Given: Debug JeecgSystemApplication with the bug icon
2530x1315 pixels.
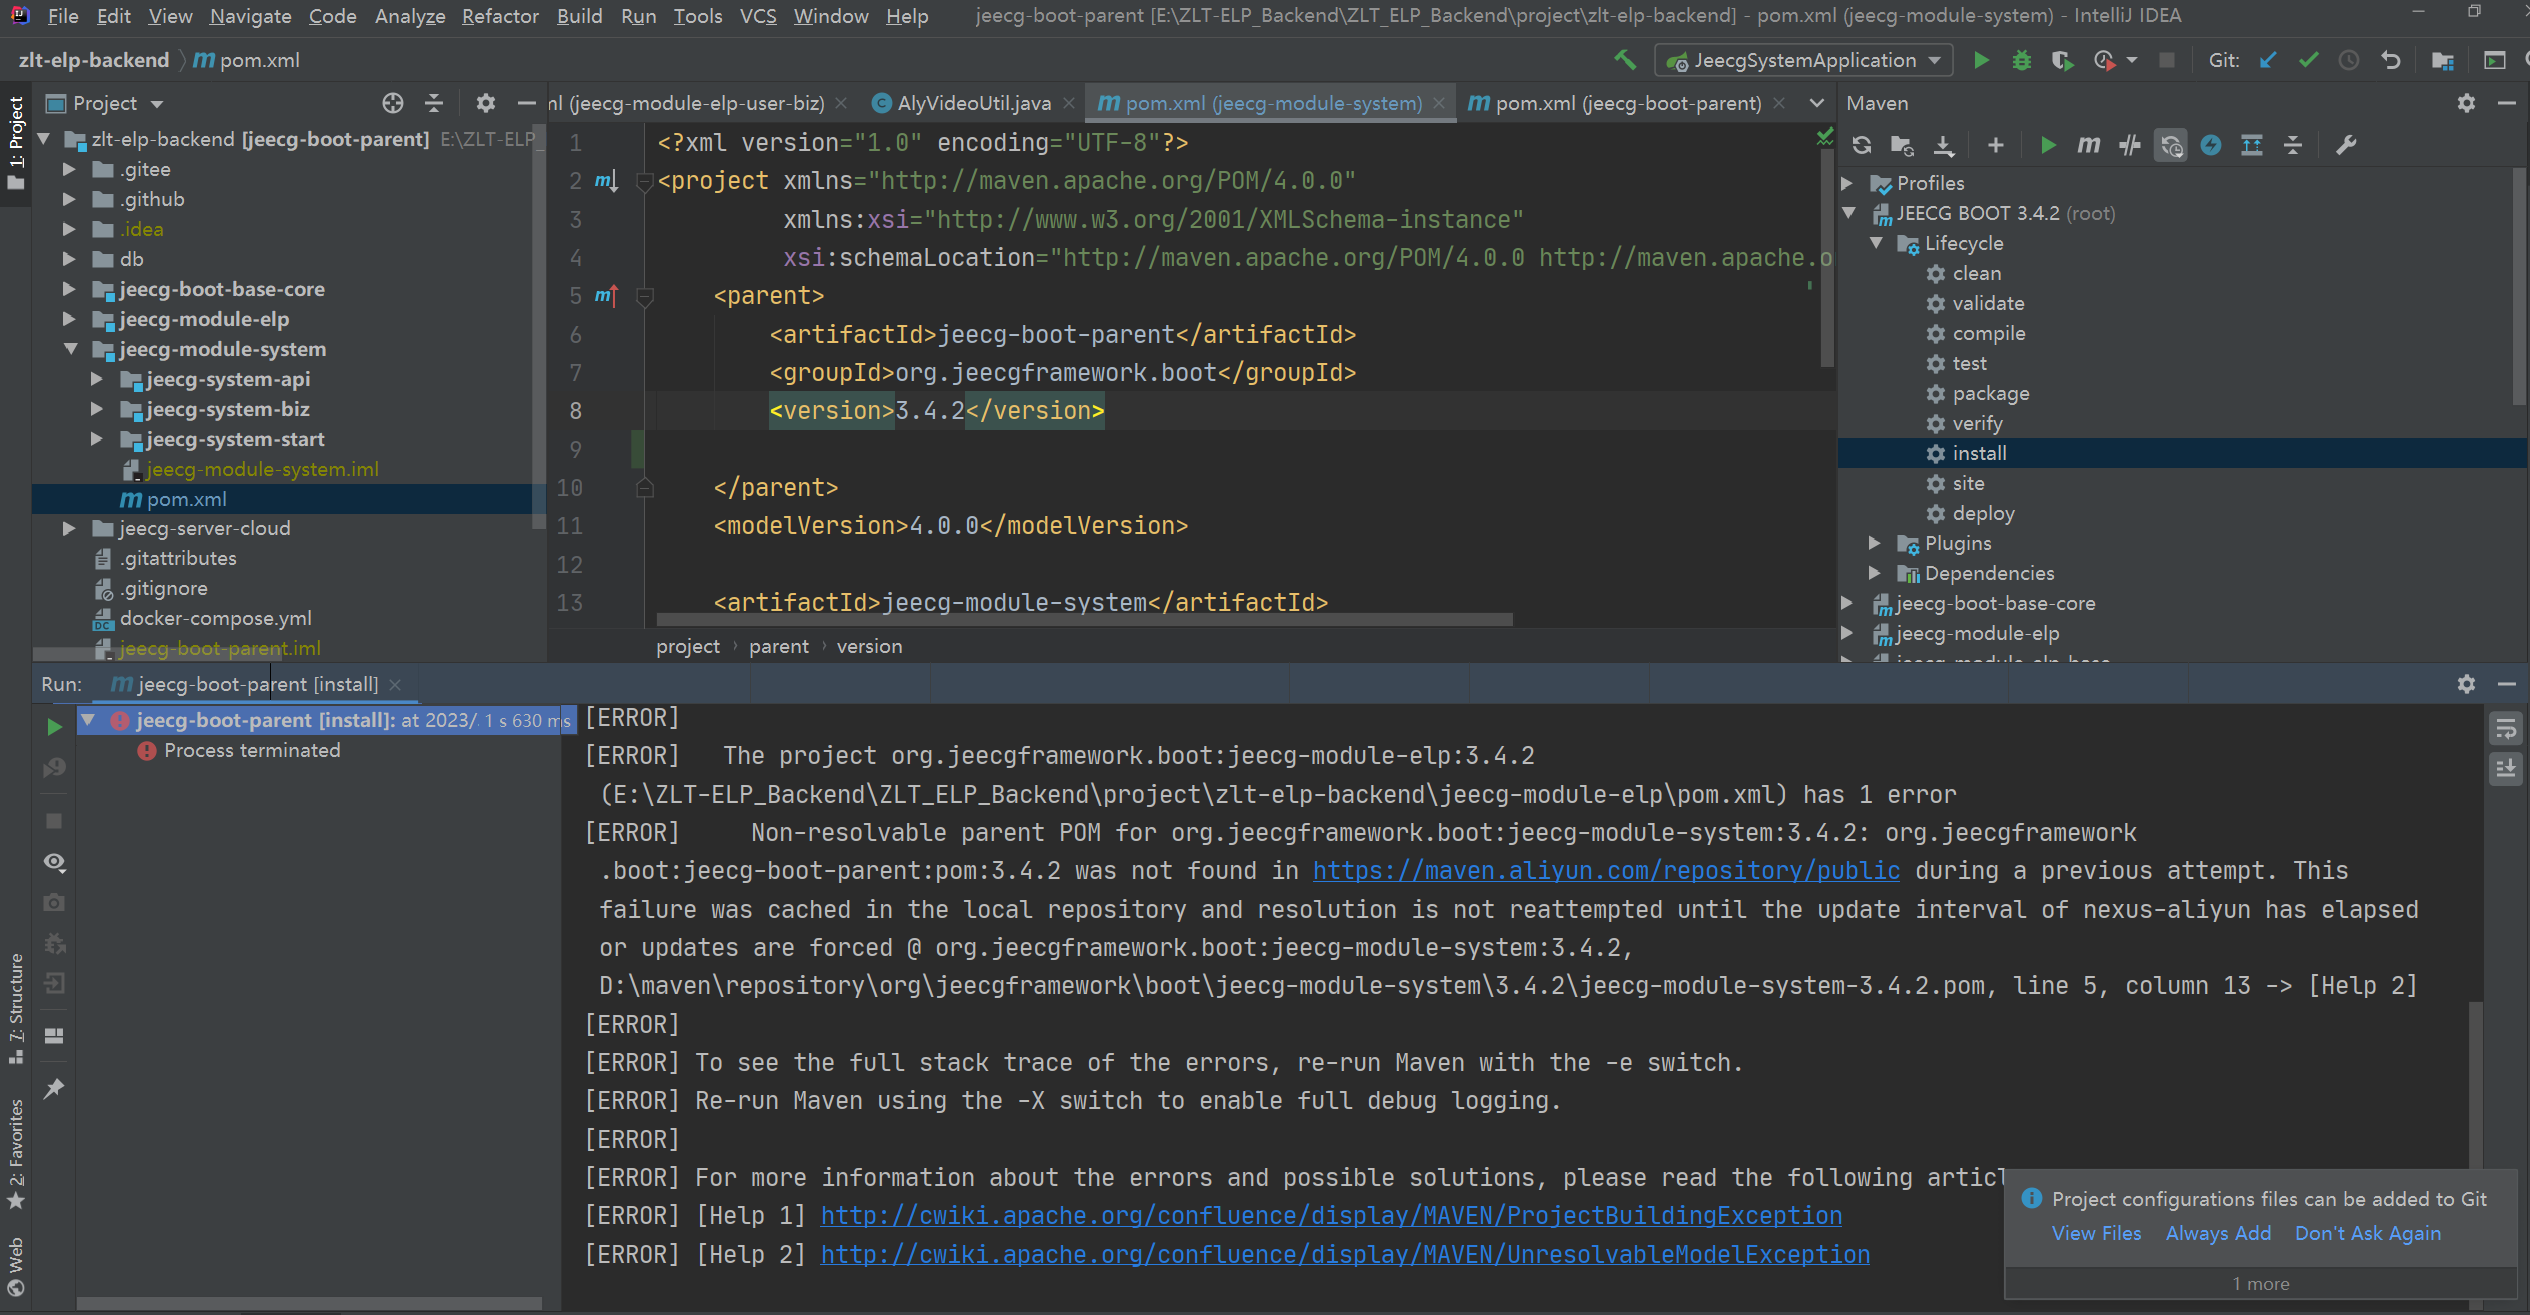Looking at the screenshot, I should (2021, 60).
